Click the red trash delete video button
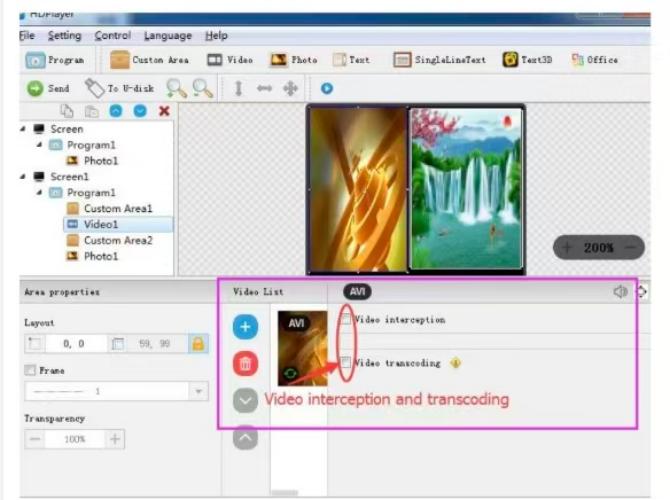670x500 pixels. (x=245, y=364)
